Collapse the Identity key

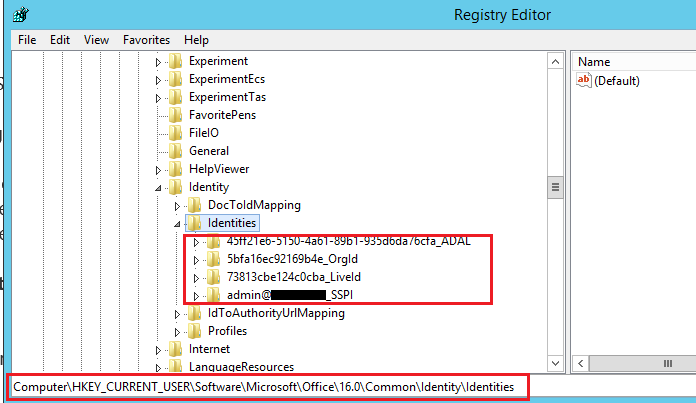(158, 188)
